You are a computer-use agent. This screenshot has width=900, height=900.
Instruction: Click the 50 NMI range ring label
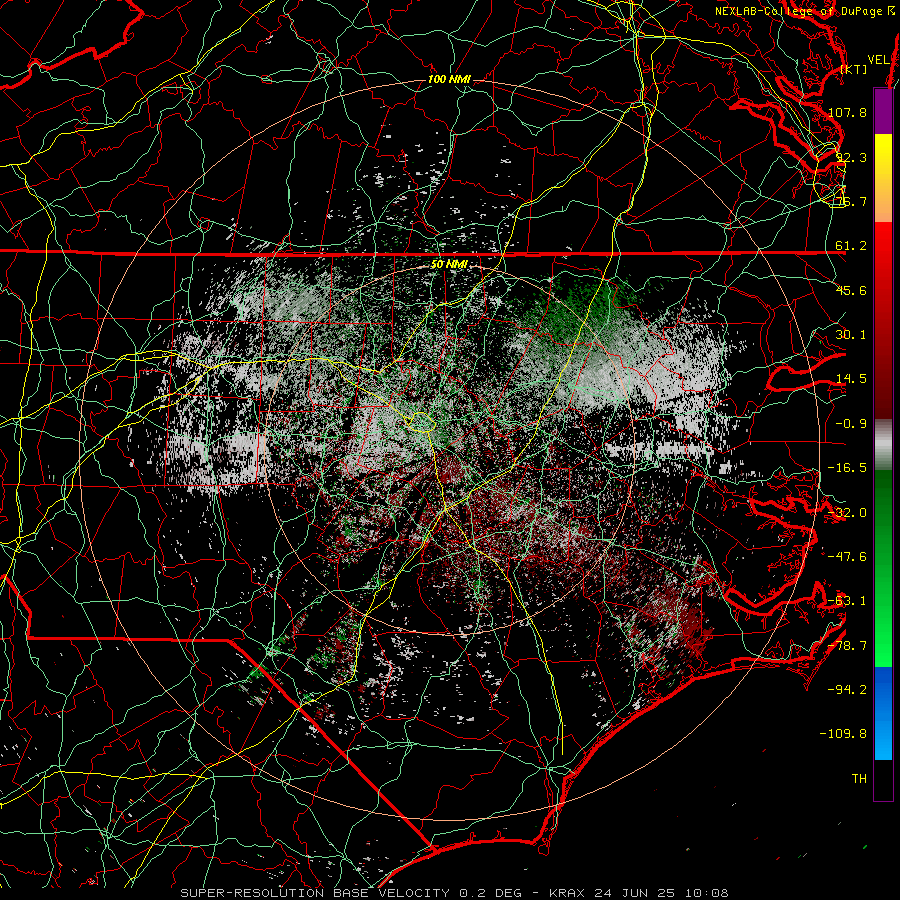[x=449, y=264]
